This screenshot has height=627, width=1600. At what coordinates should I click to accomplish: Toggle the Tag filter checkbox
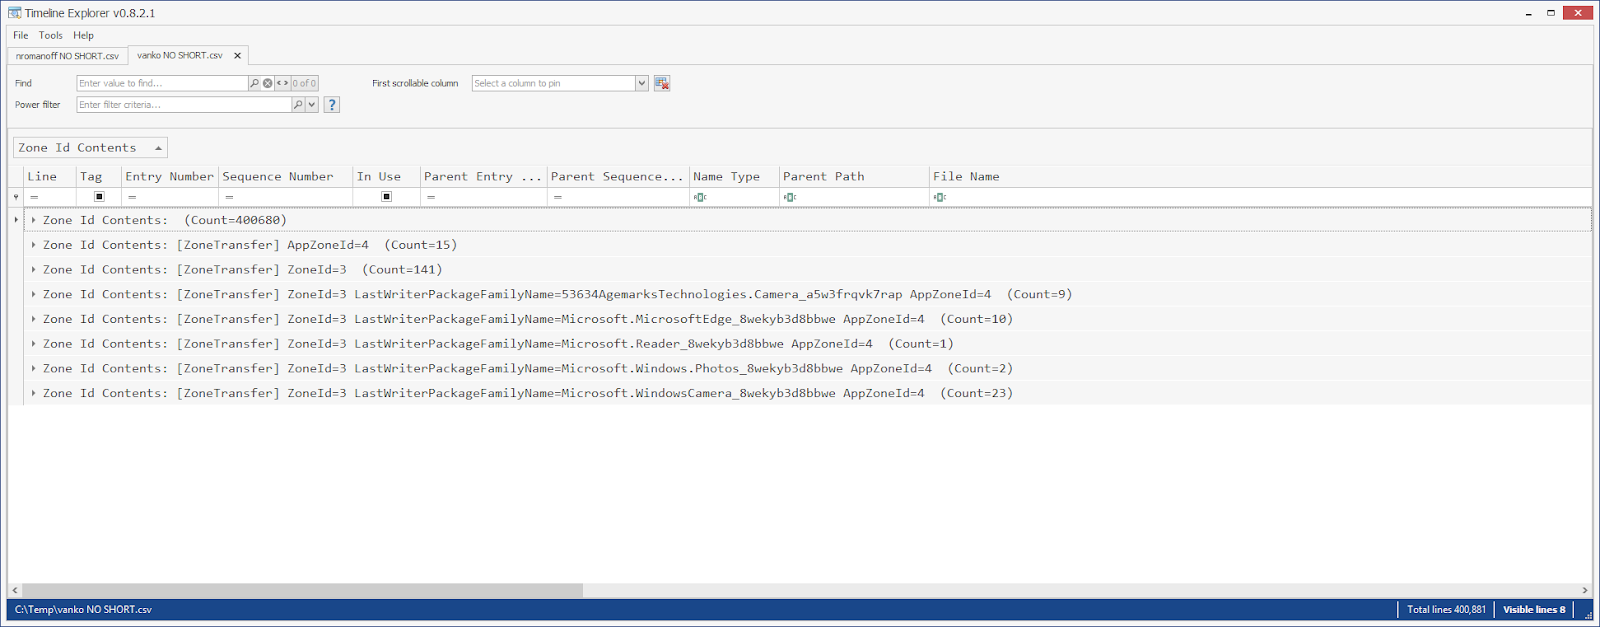99,197
